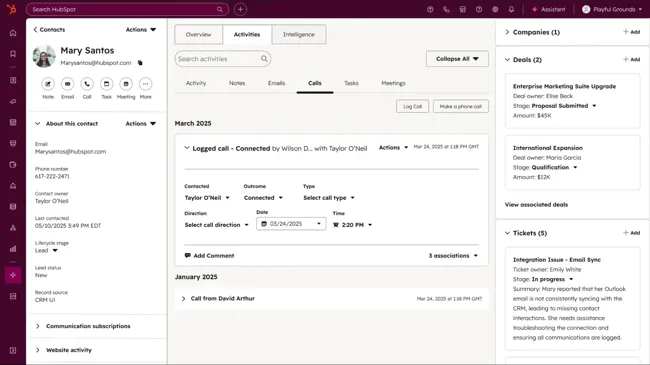Click the HubSpot sprocket logo

click(x=12, y=9)
